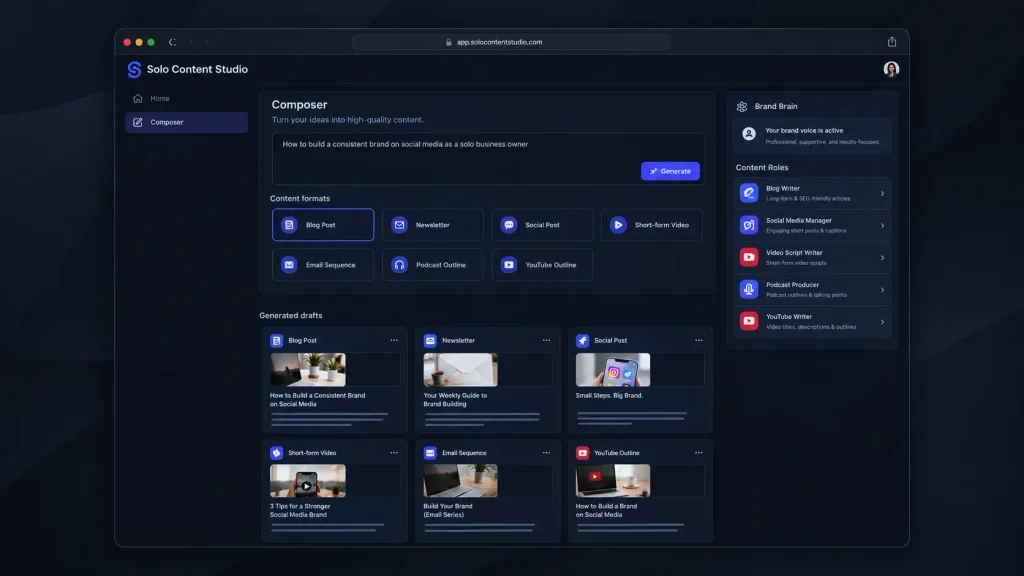Click the Generate button
This screenshot has width=1024, height=576.
click(x=670, y=171)
